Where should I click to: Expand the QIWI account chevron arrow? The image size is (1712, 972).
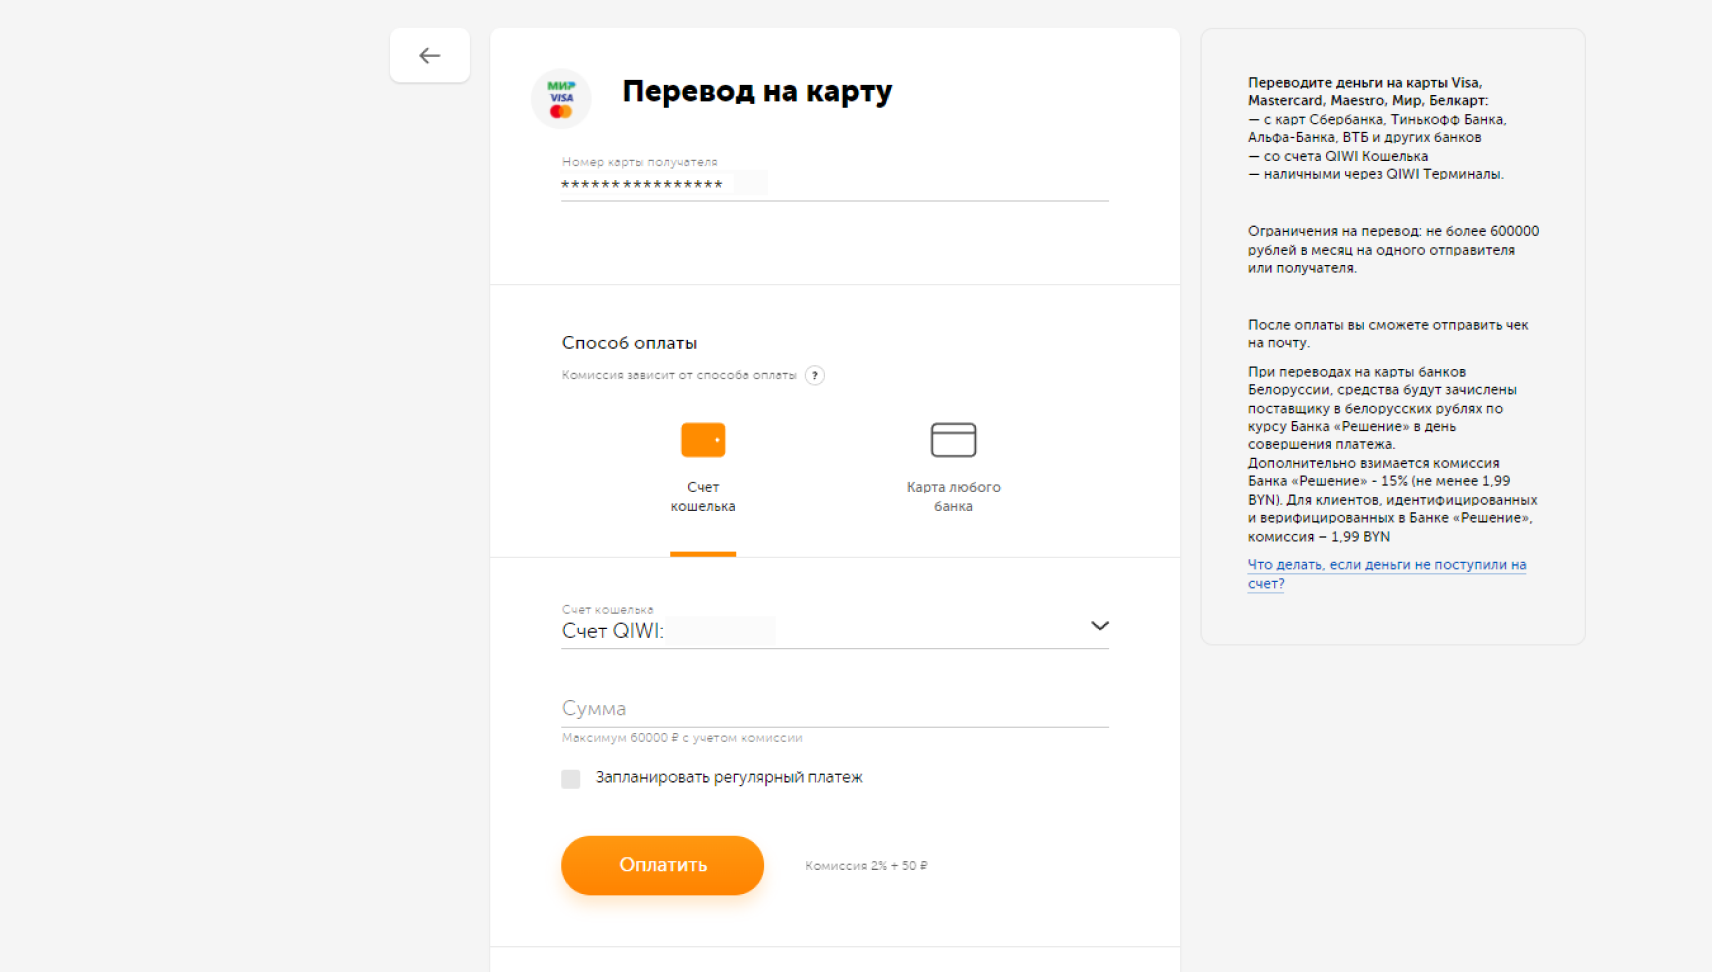(x=1099, y=626)
